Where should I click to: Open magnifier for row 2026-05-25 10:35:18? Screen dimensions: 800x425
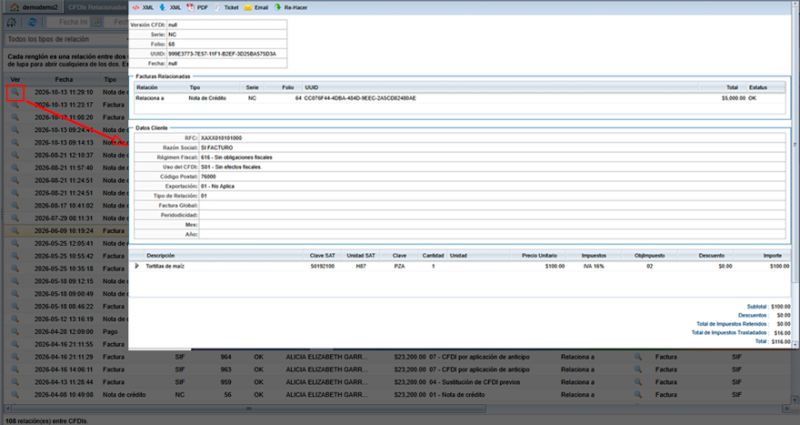point(15,268)
